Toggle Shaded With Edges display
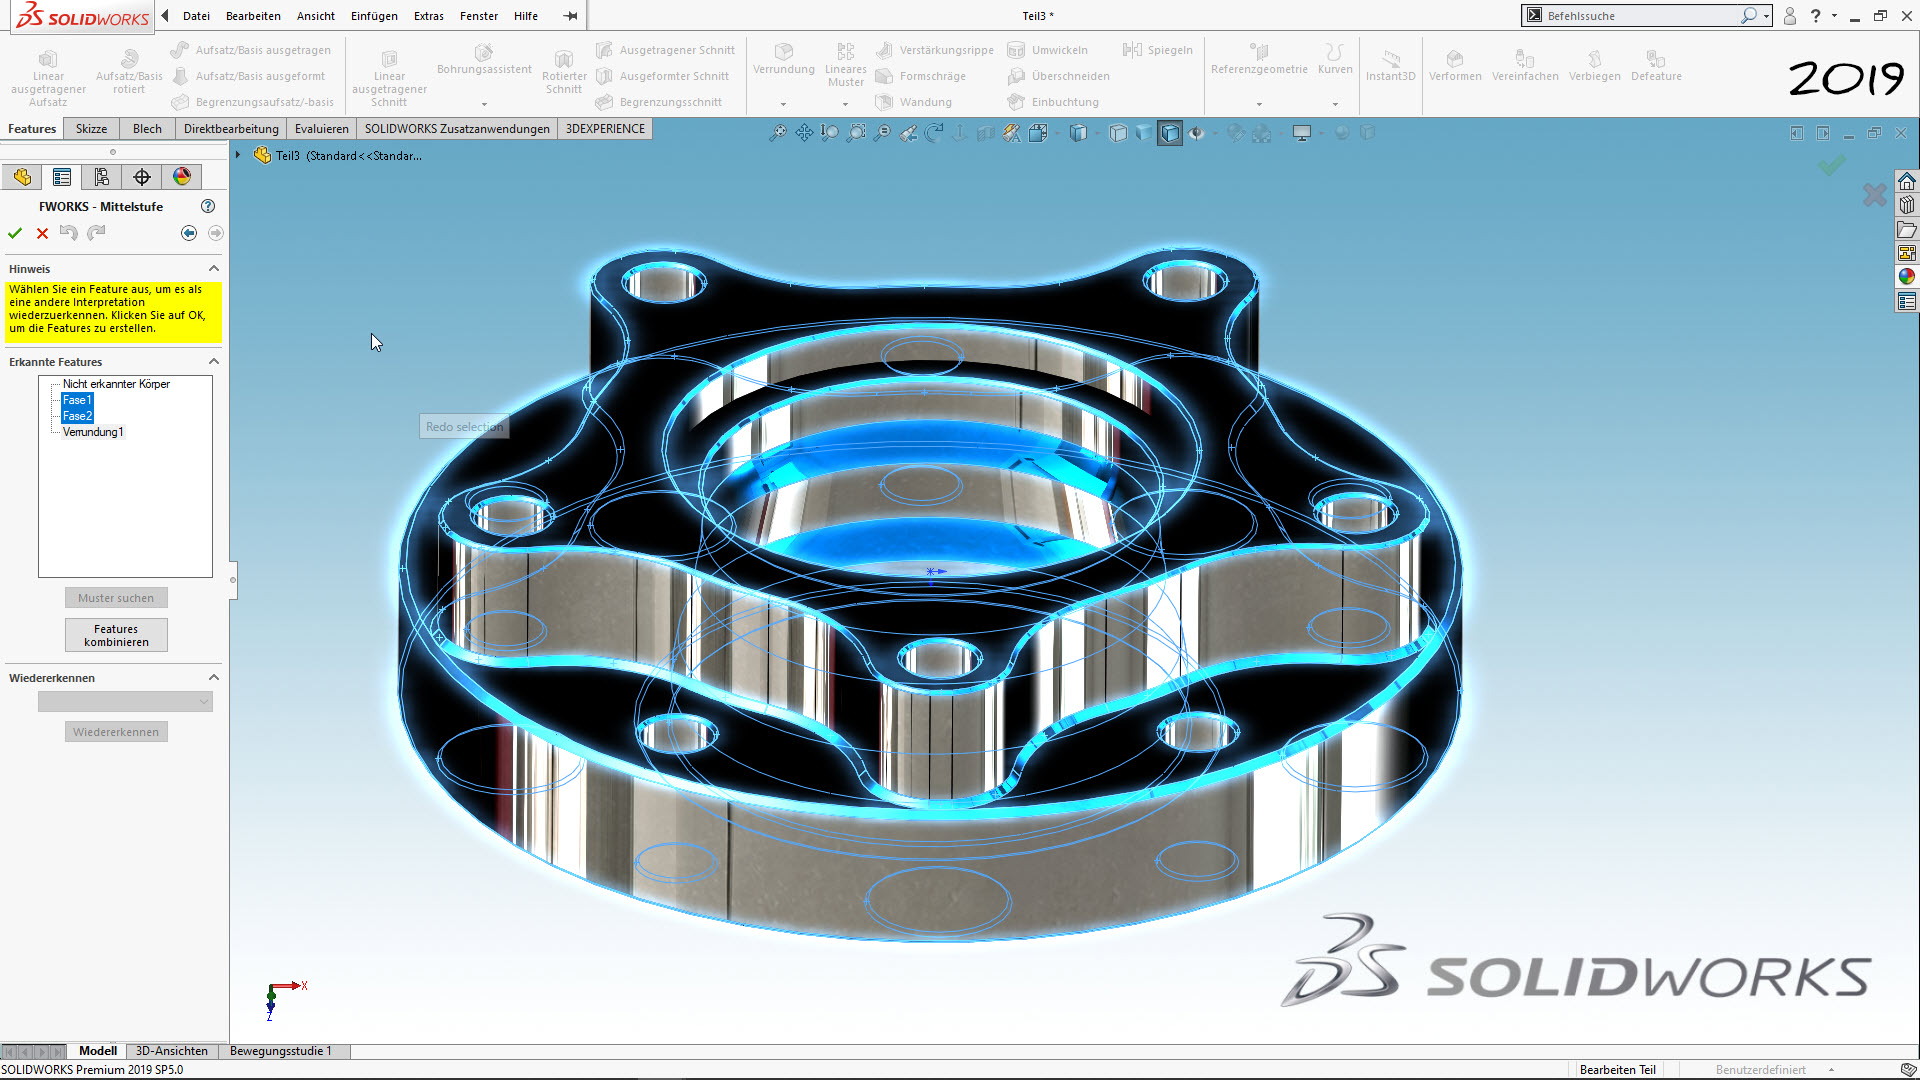 [1170, 133]
